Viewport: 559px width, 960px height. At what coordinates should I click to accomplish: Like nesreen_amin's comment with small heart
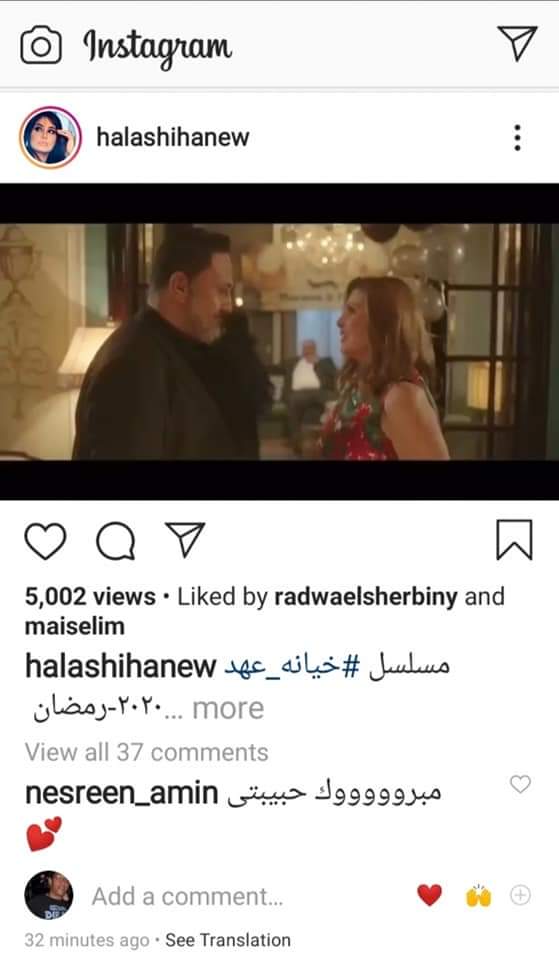pyautogui.click(x=520, y=784)
